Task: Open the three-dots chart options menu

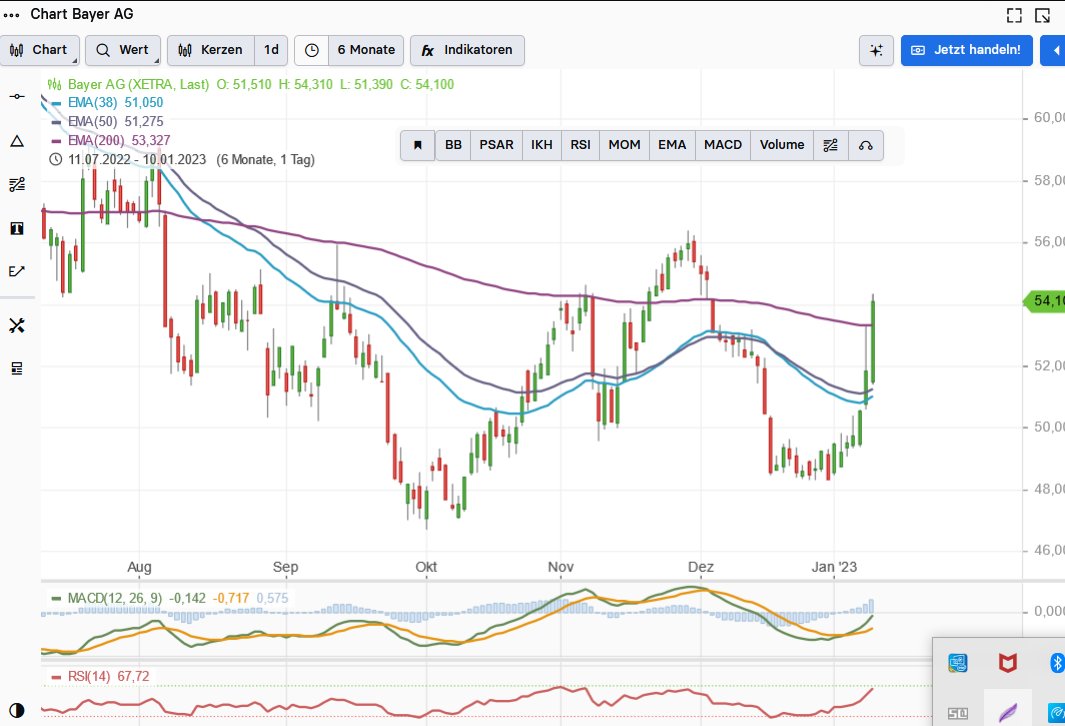Action: (12, 14)
